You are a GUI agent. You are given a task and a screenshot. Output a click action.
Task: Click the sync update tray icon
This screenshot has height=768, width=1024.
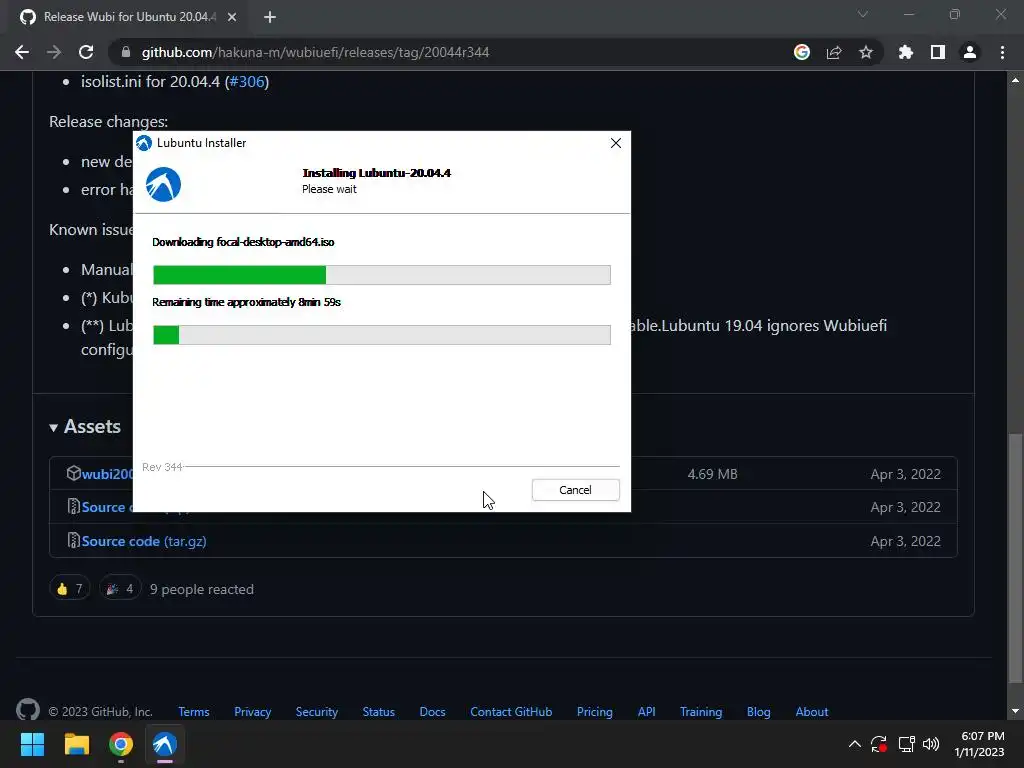(x=879, y=744)
